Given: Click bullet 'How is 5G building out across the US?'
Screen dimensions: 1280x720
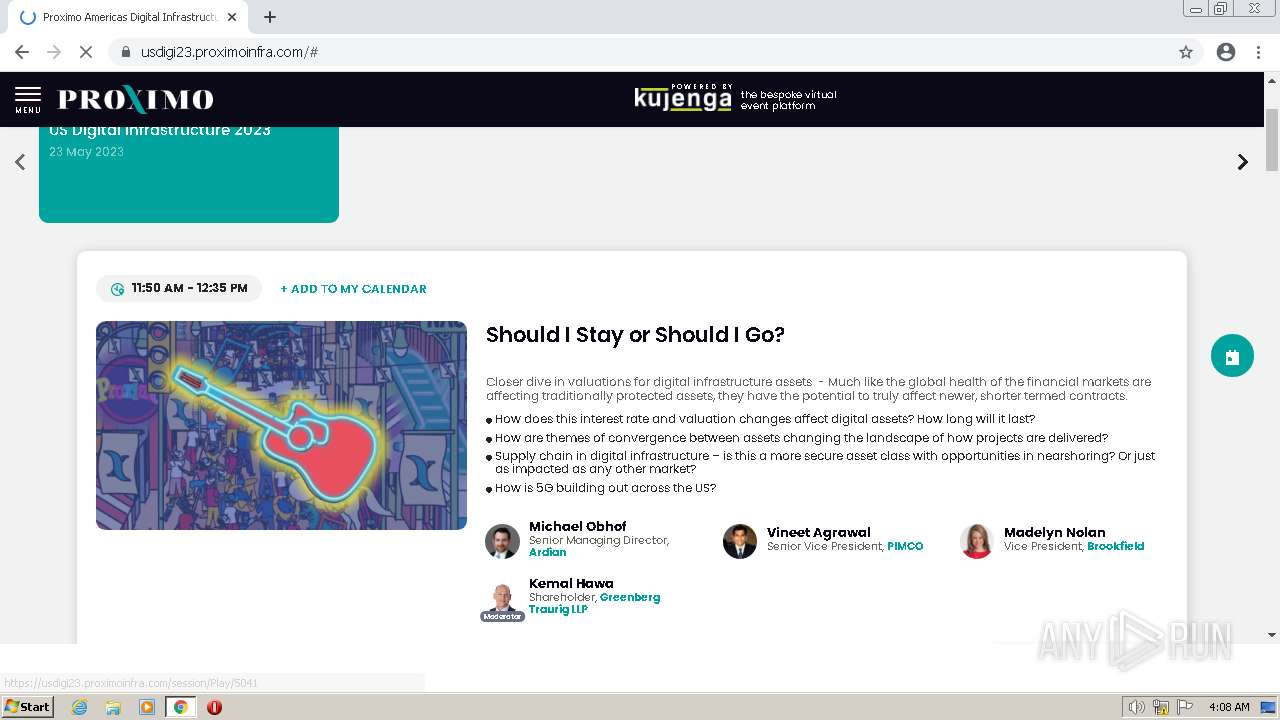Looking at the screenshot, I should (605, 488).
